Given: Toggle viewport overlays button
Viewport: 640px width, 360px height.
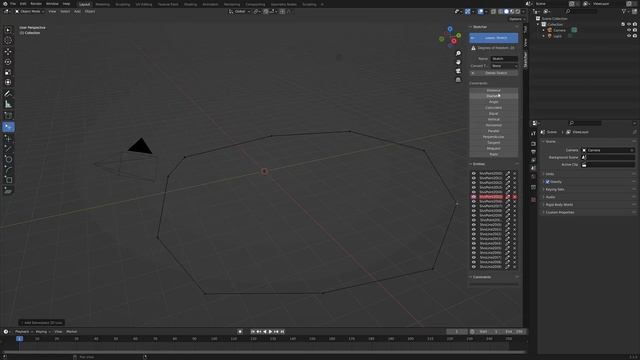Looking at the screenshot, I should pyautogui.click(x=480, y=11).
